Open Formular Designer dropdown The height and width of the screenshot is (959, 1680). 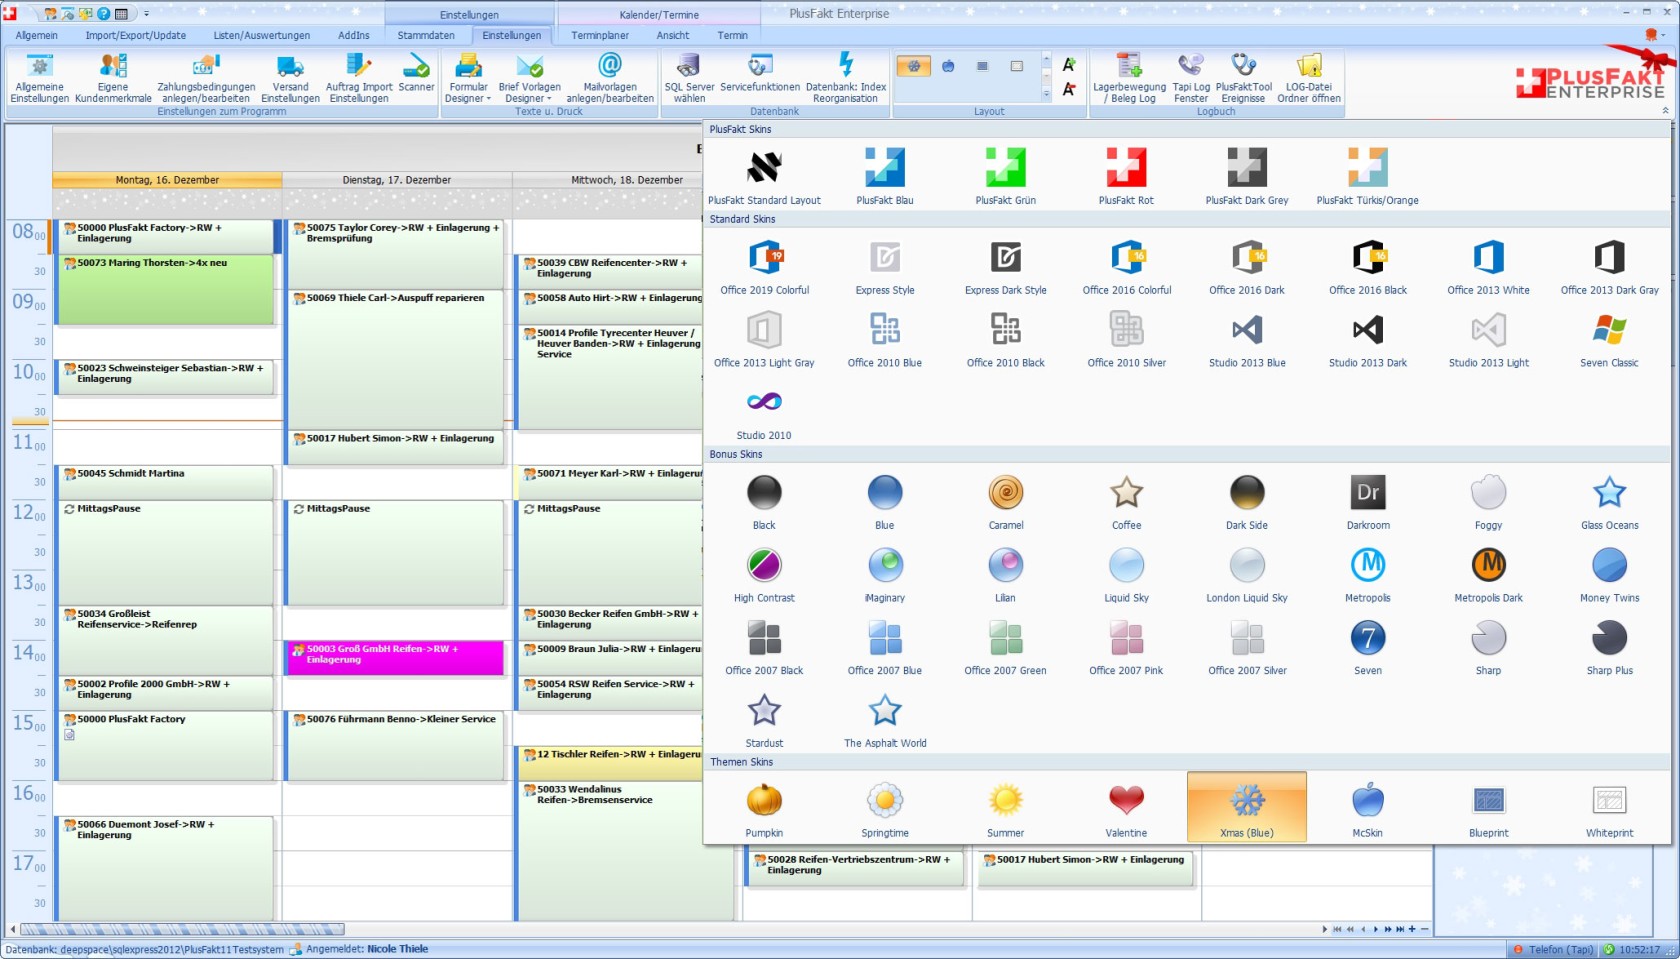click(468, 78)
